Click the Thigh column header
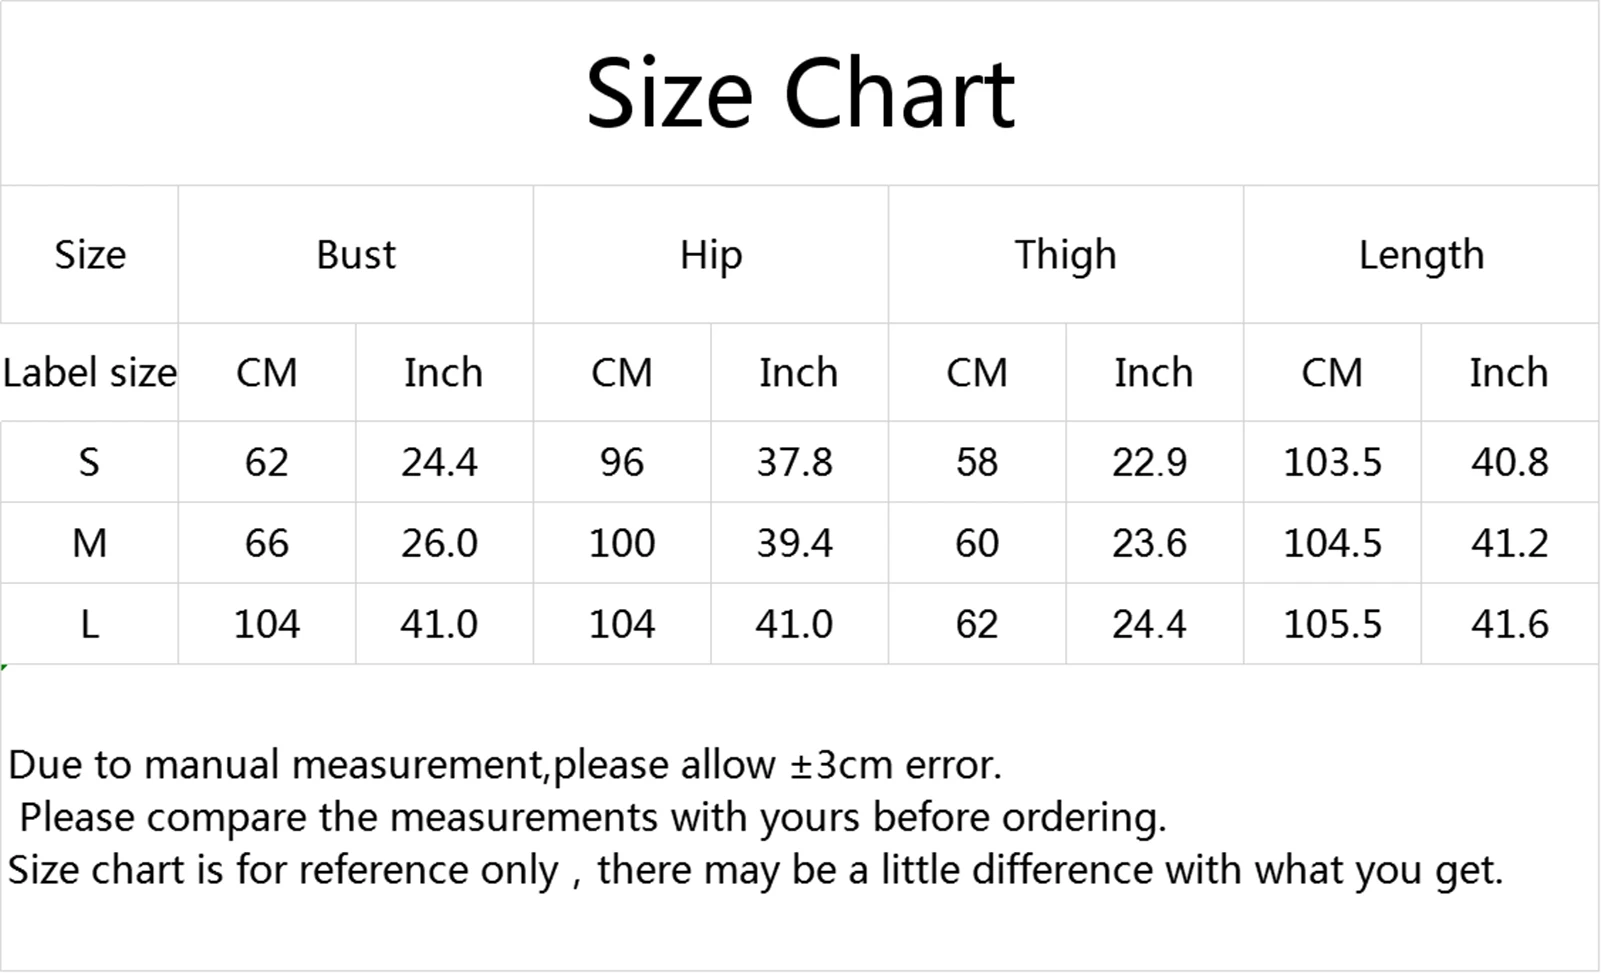 (1065, 255)
